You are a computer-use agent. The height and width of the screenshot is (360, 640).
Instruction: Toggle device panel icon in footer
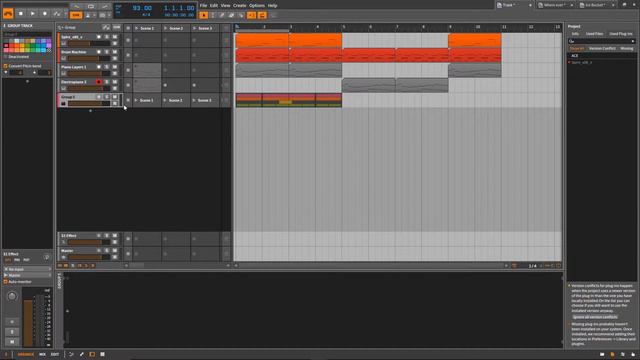92,354
